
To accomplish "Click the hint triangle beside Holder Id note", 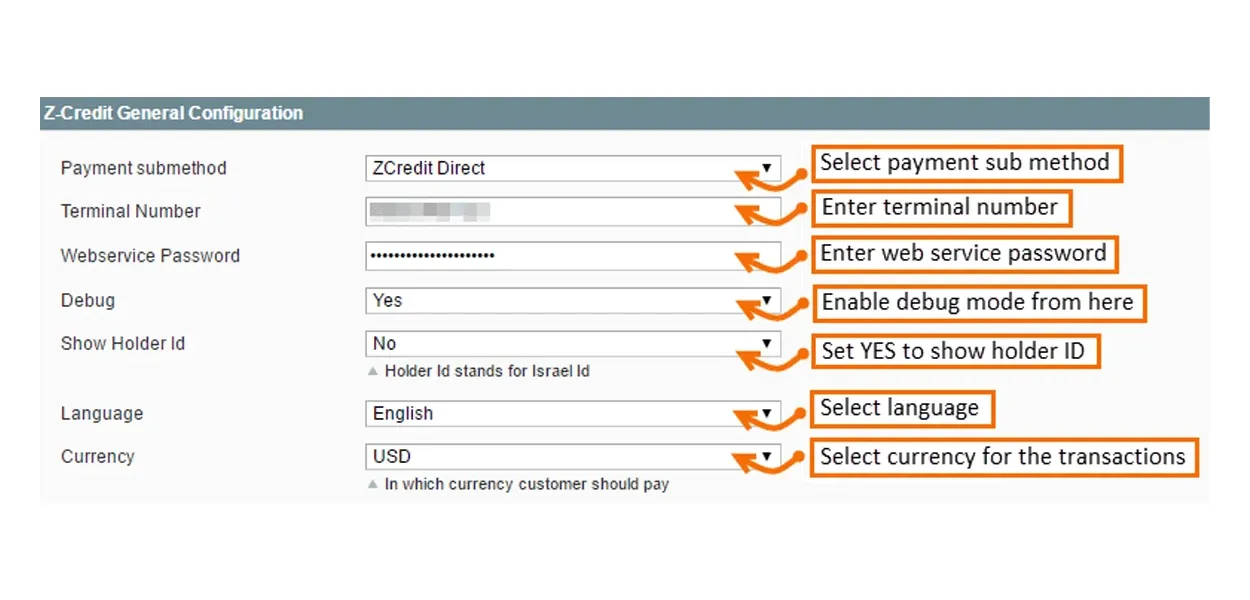I will coord(373,371).
